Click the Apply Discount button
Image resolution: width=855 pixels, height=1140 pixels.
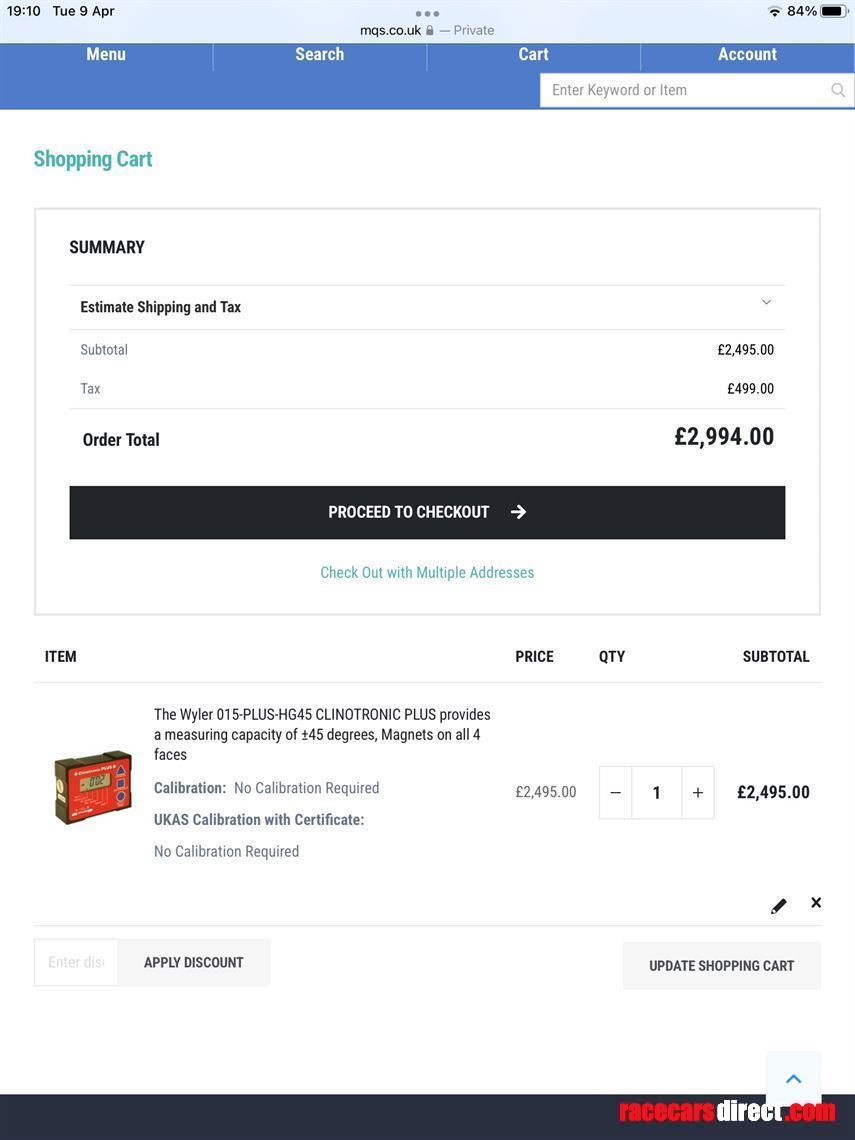(x=193, y=962)
